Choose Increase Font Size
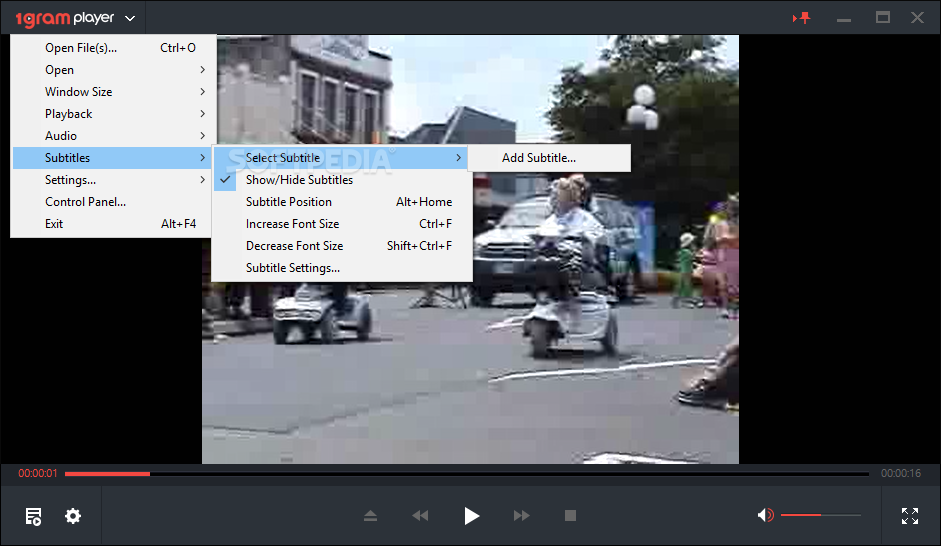Image resolution: width=941 pixels, height=546 pixels. (342, 224)
